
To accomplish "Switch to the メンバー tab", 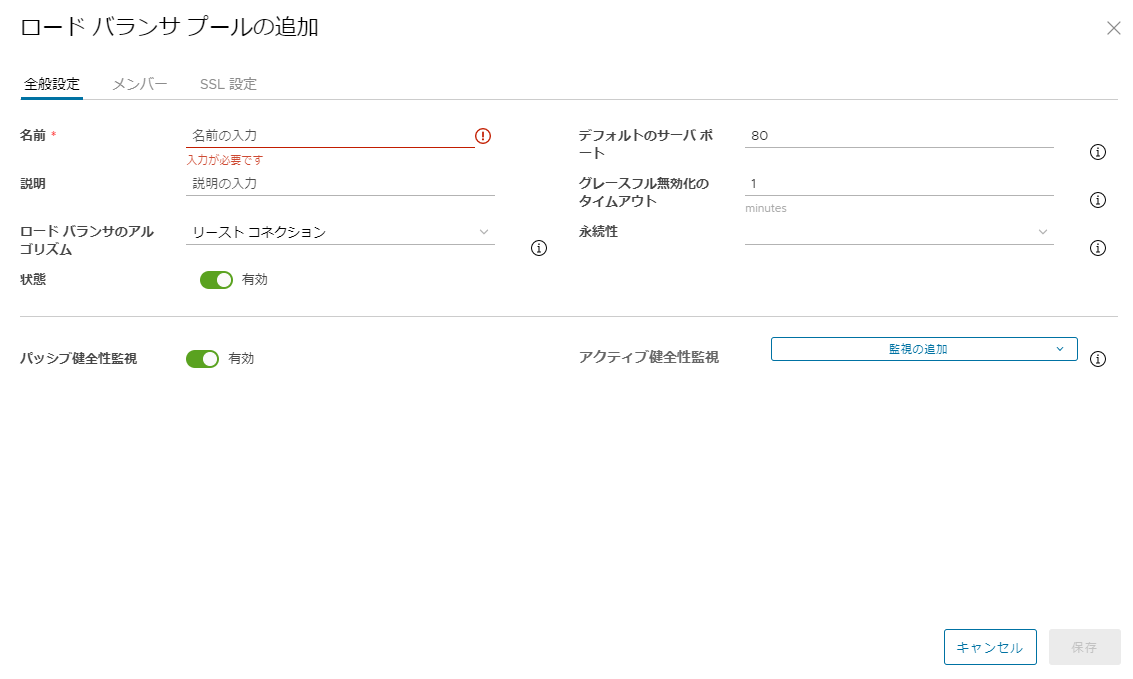I will pos(140,84).
